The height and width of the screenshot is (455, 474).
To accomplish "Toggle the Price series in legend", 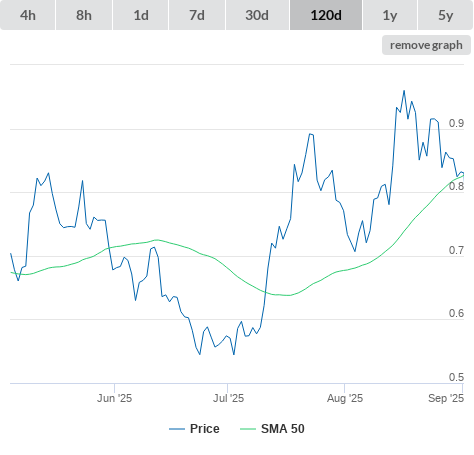I will click(x=205, y=429).
